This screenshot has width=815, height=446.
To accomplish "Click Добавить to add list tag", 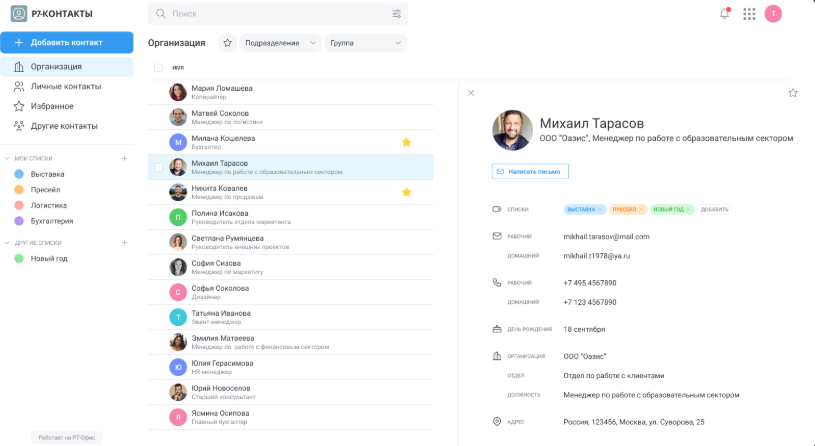I will click(x=715, y=209).
